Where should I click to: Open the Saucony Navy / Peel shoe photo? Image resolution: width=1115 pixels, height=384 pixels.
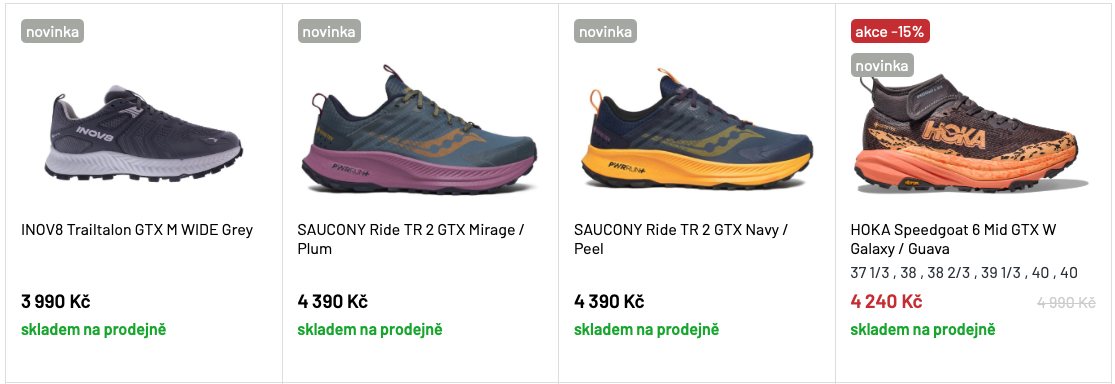pos(696,130)
